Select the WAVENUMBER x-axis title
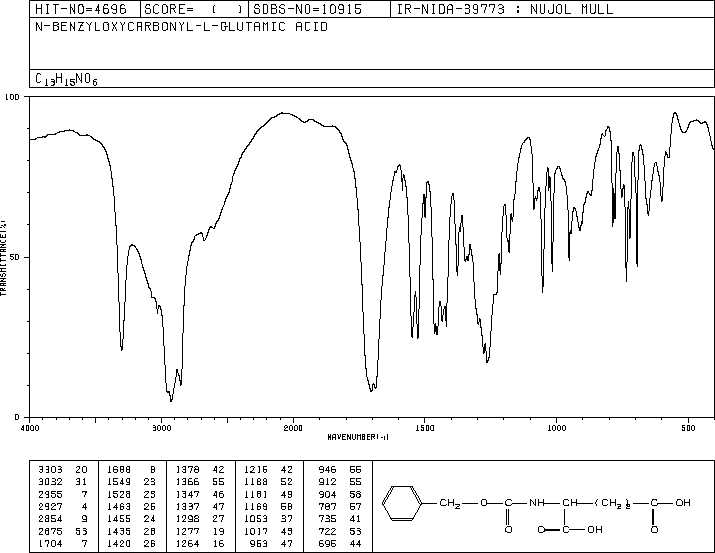Viewport: 715px width, 553px height. [x=358, y=437]
